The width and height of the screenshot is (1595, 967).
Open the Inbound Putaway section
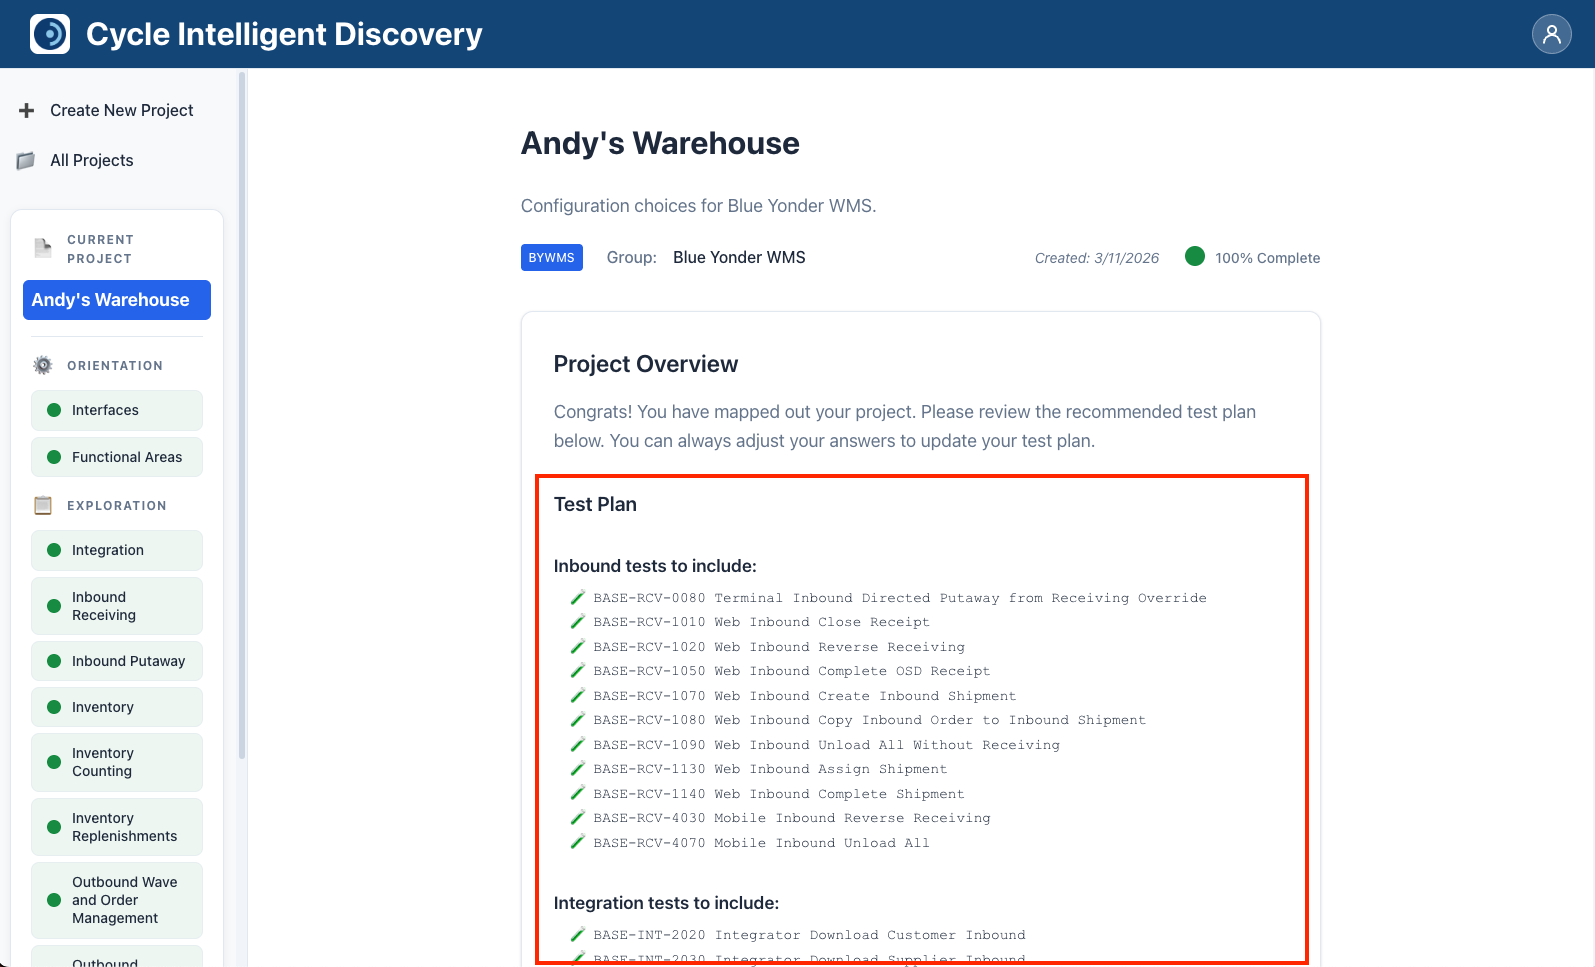(x=117, y=661)
